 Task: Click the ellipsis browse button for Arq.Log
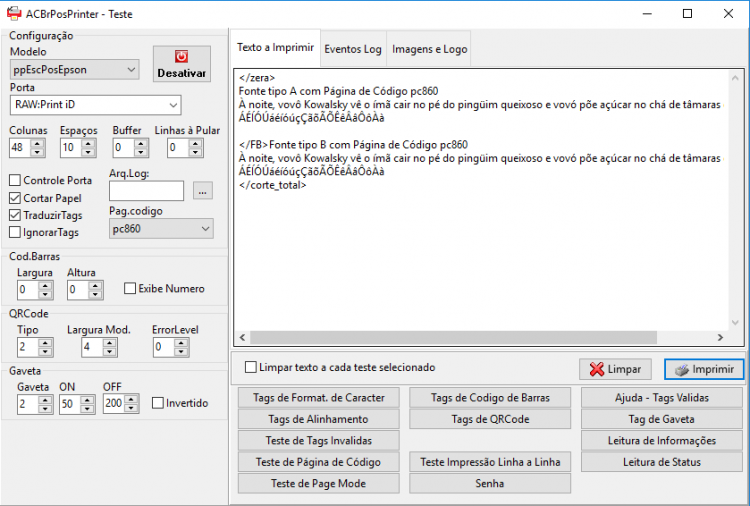[x=203, y=191]
